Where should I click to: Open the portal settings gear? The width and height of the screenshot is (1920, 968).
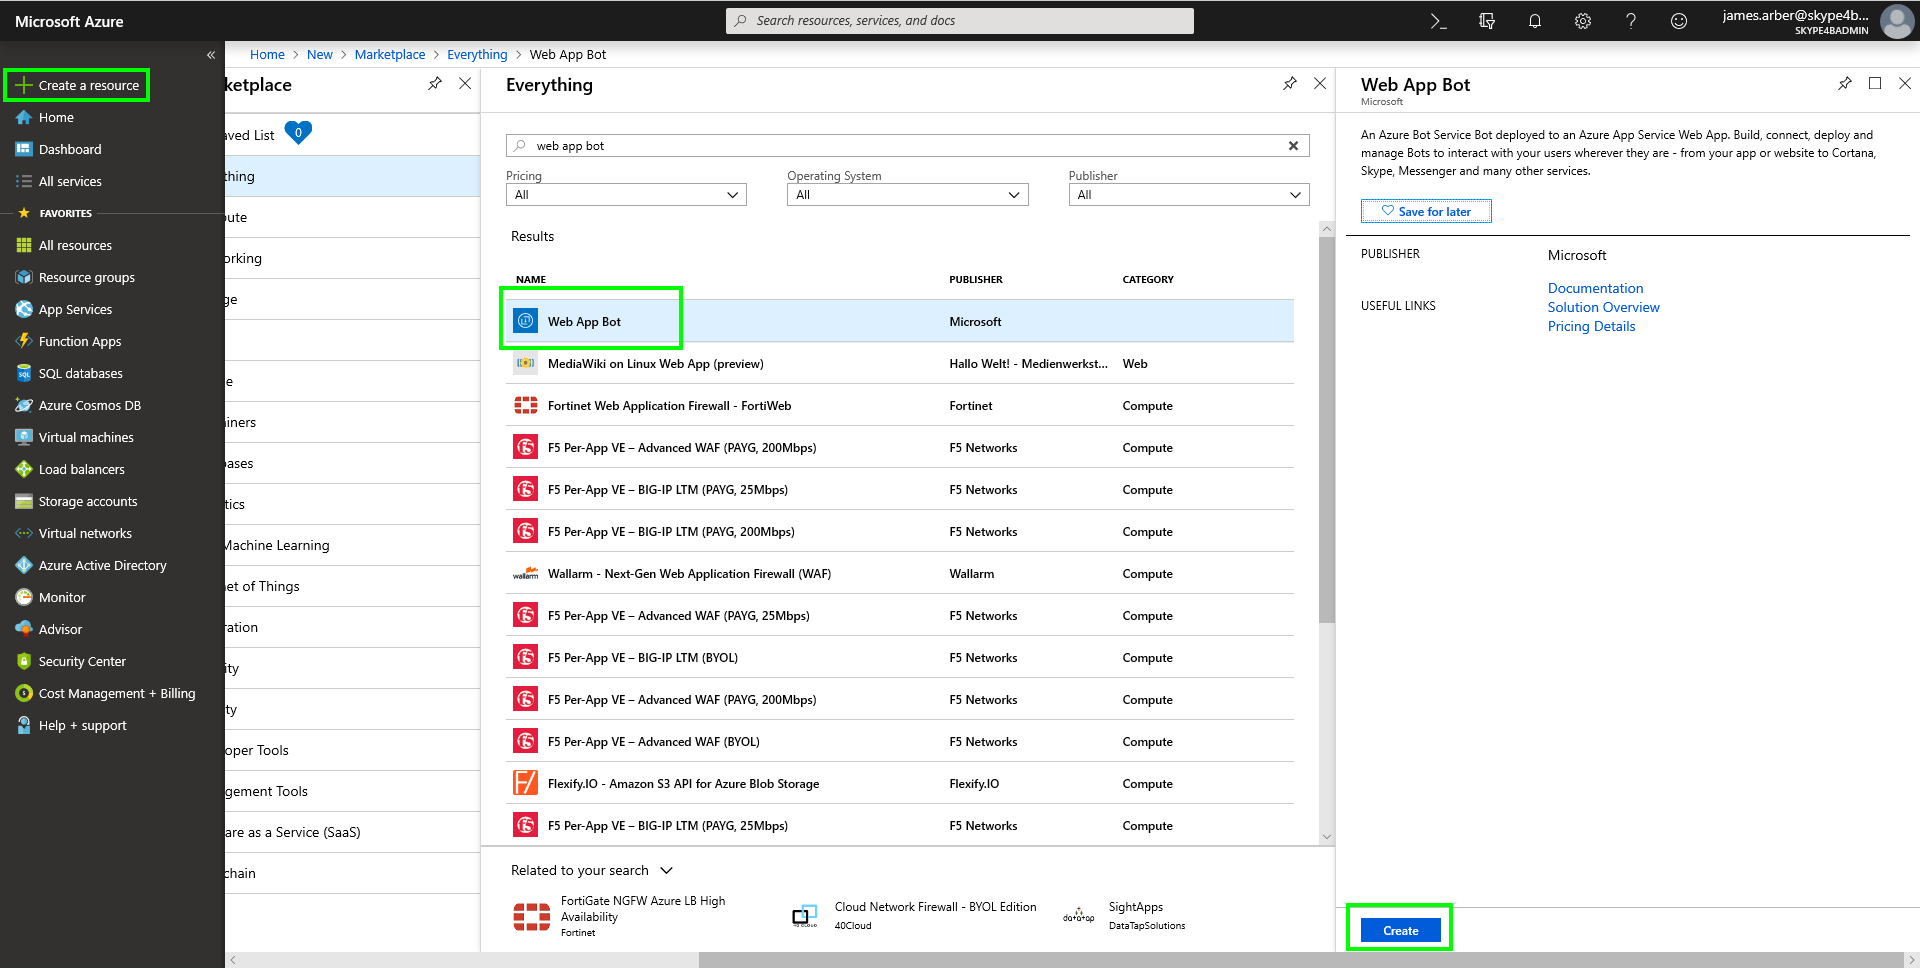(x=1583, y=21)
